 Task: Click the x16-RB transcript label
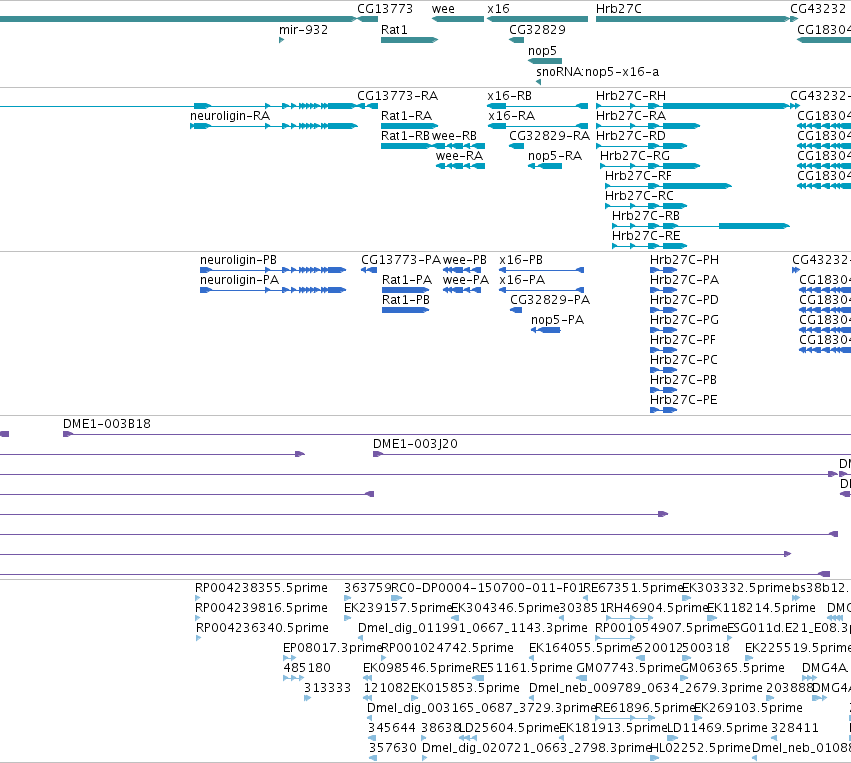pos(510,96)
